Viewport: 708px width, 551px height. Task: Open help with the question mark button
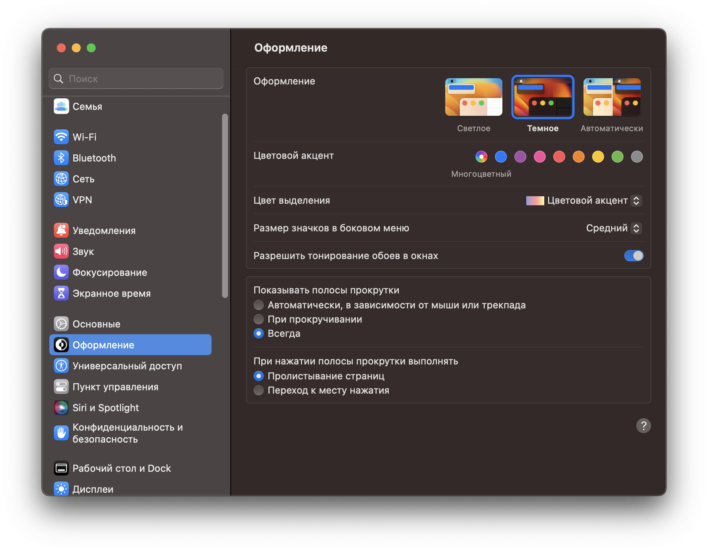click(643, 425)
